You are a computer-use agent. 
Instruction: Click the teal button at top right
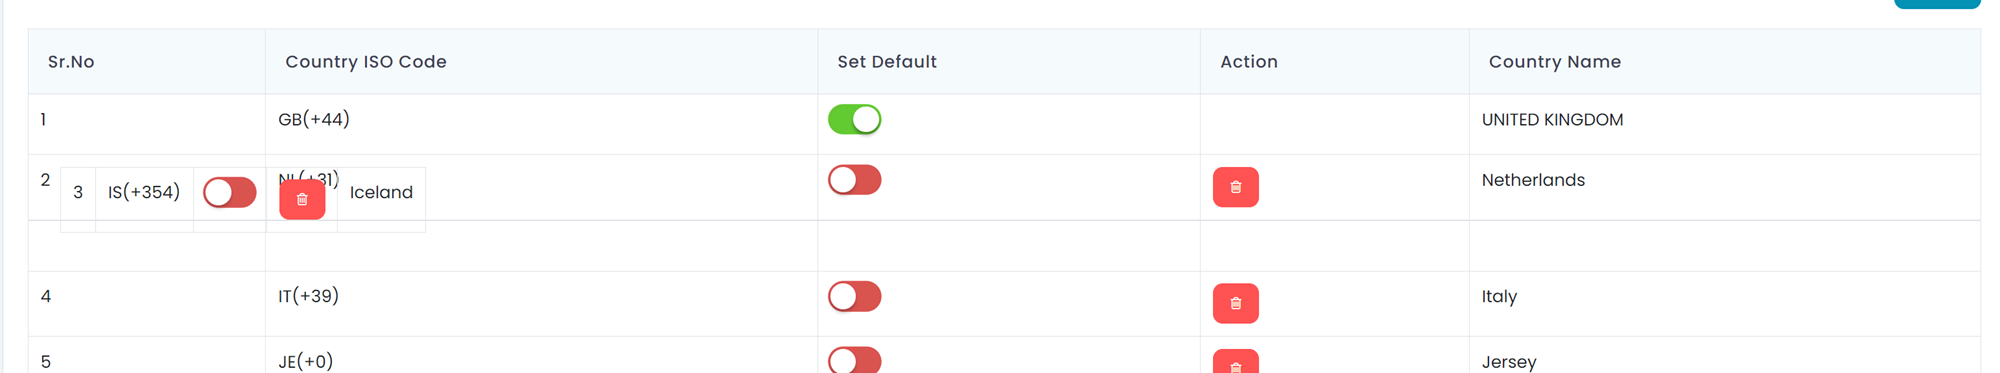pyautogui.click(x=1937, y=4)
